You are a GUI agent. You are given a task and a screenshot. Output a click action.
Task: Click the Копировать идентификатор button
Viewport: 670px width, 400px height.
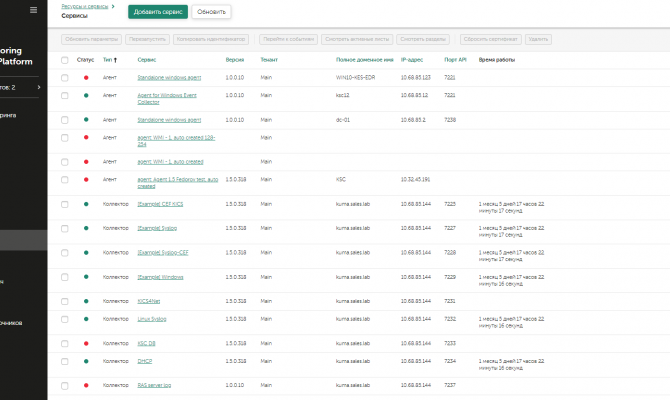click(211, 39)
